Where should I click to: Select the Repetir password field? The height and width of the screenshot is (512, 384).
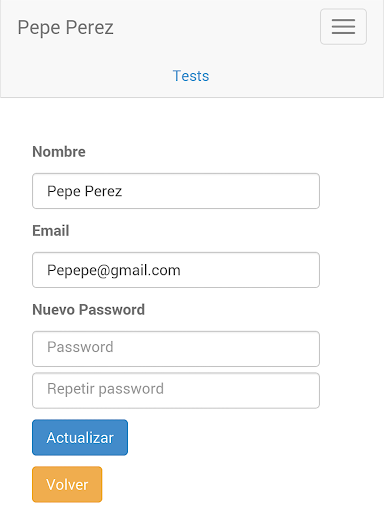pyautogui.click(x=176, y=391)
